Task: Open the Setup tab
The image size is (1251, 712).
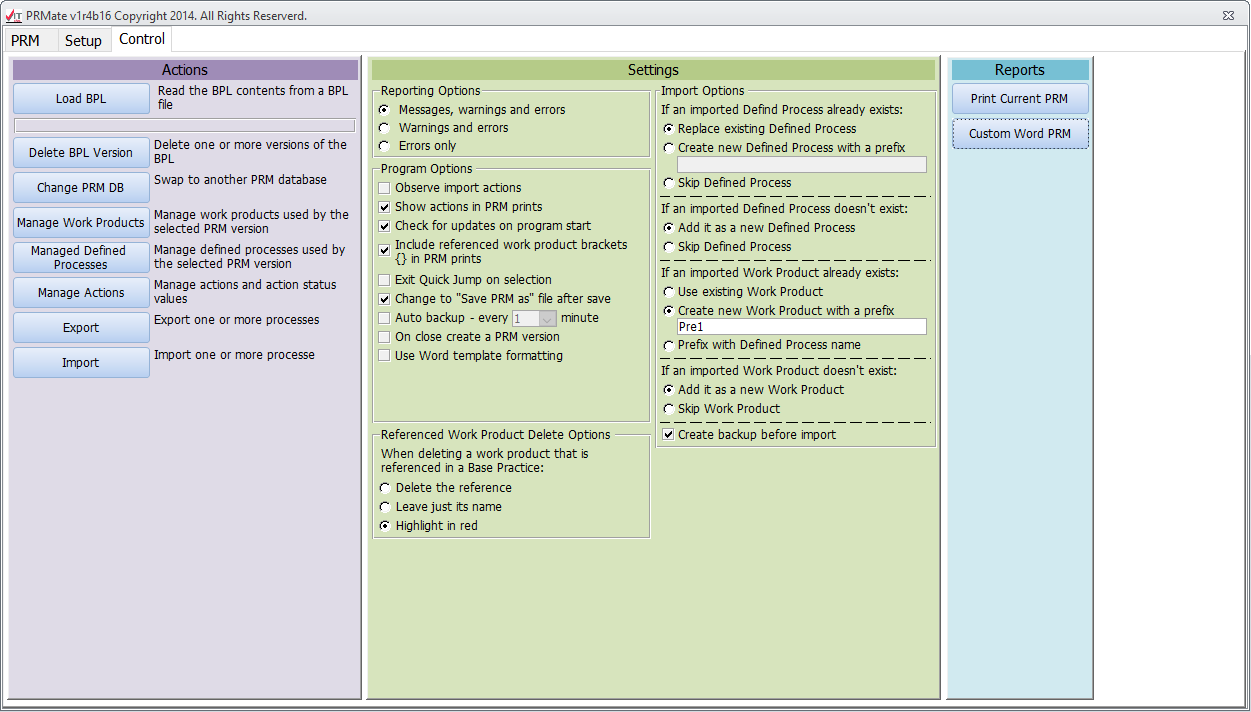Action: pos(83,41)
